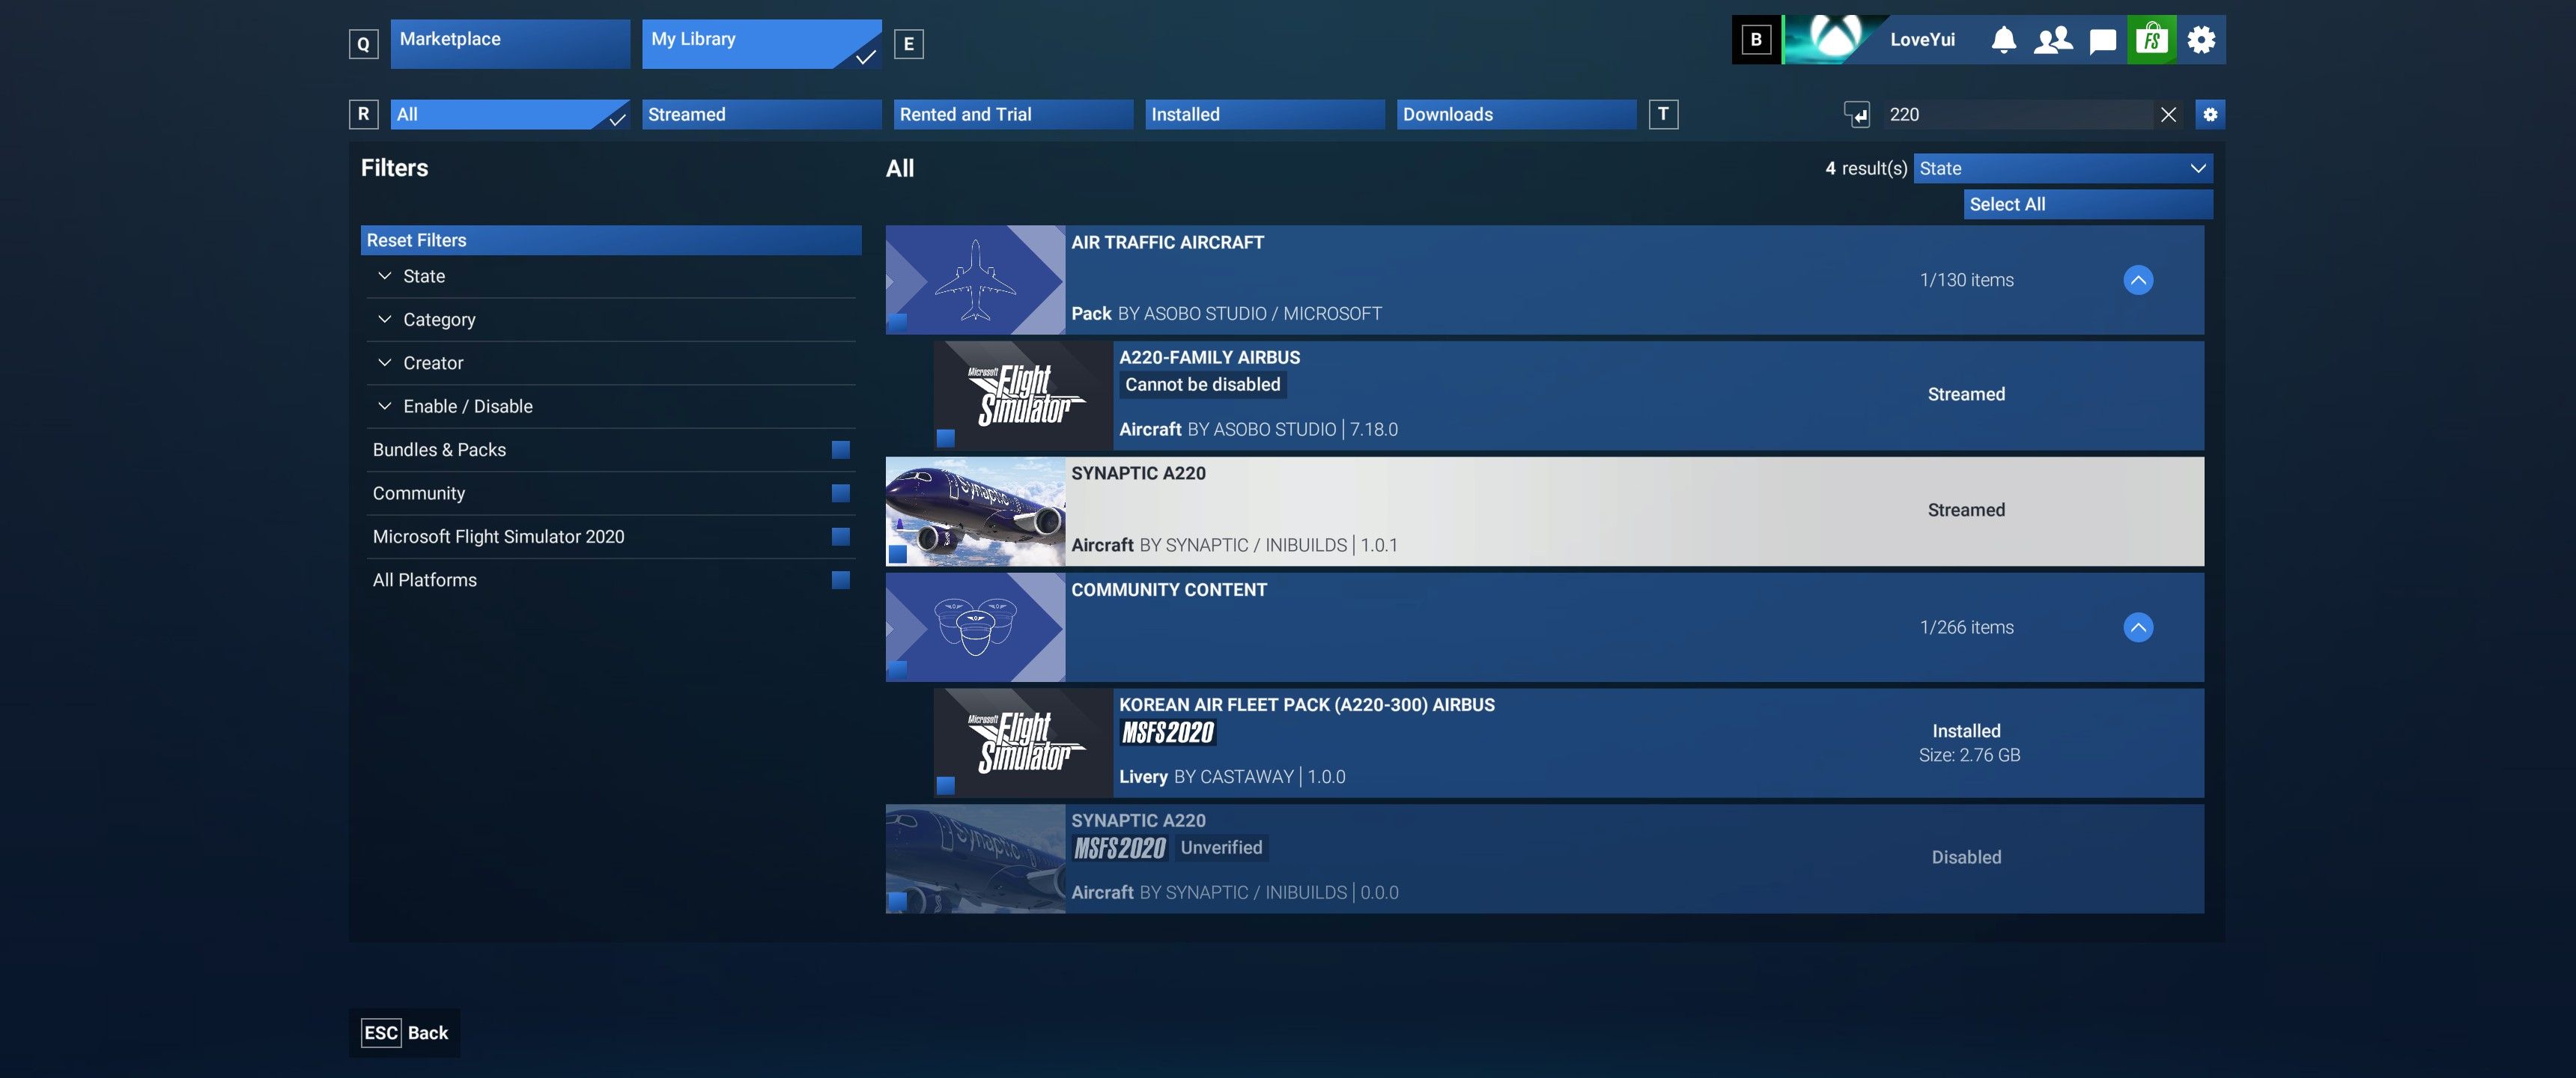Click the E key shortcut icon

tap(909, 44)
